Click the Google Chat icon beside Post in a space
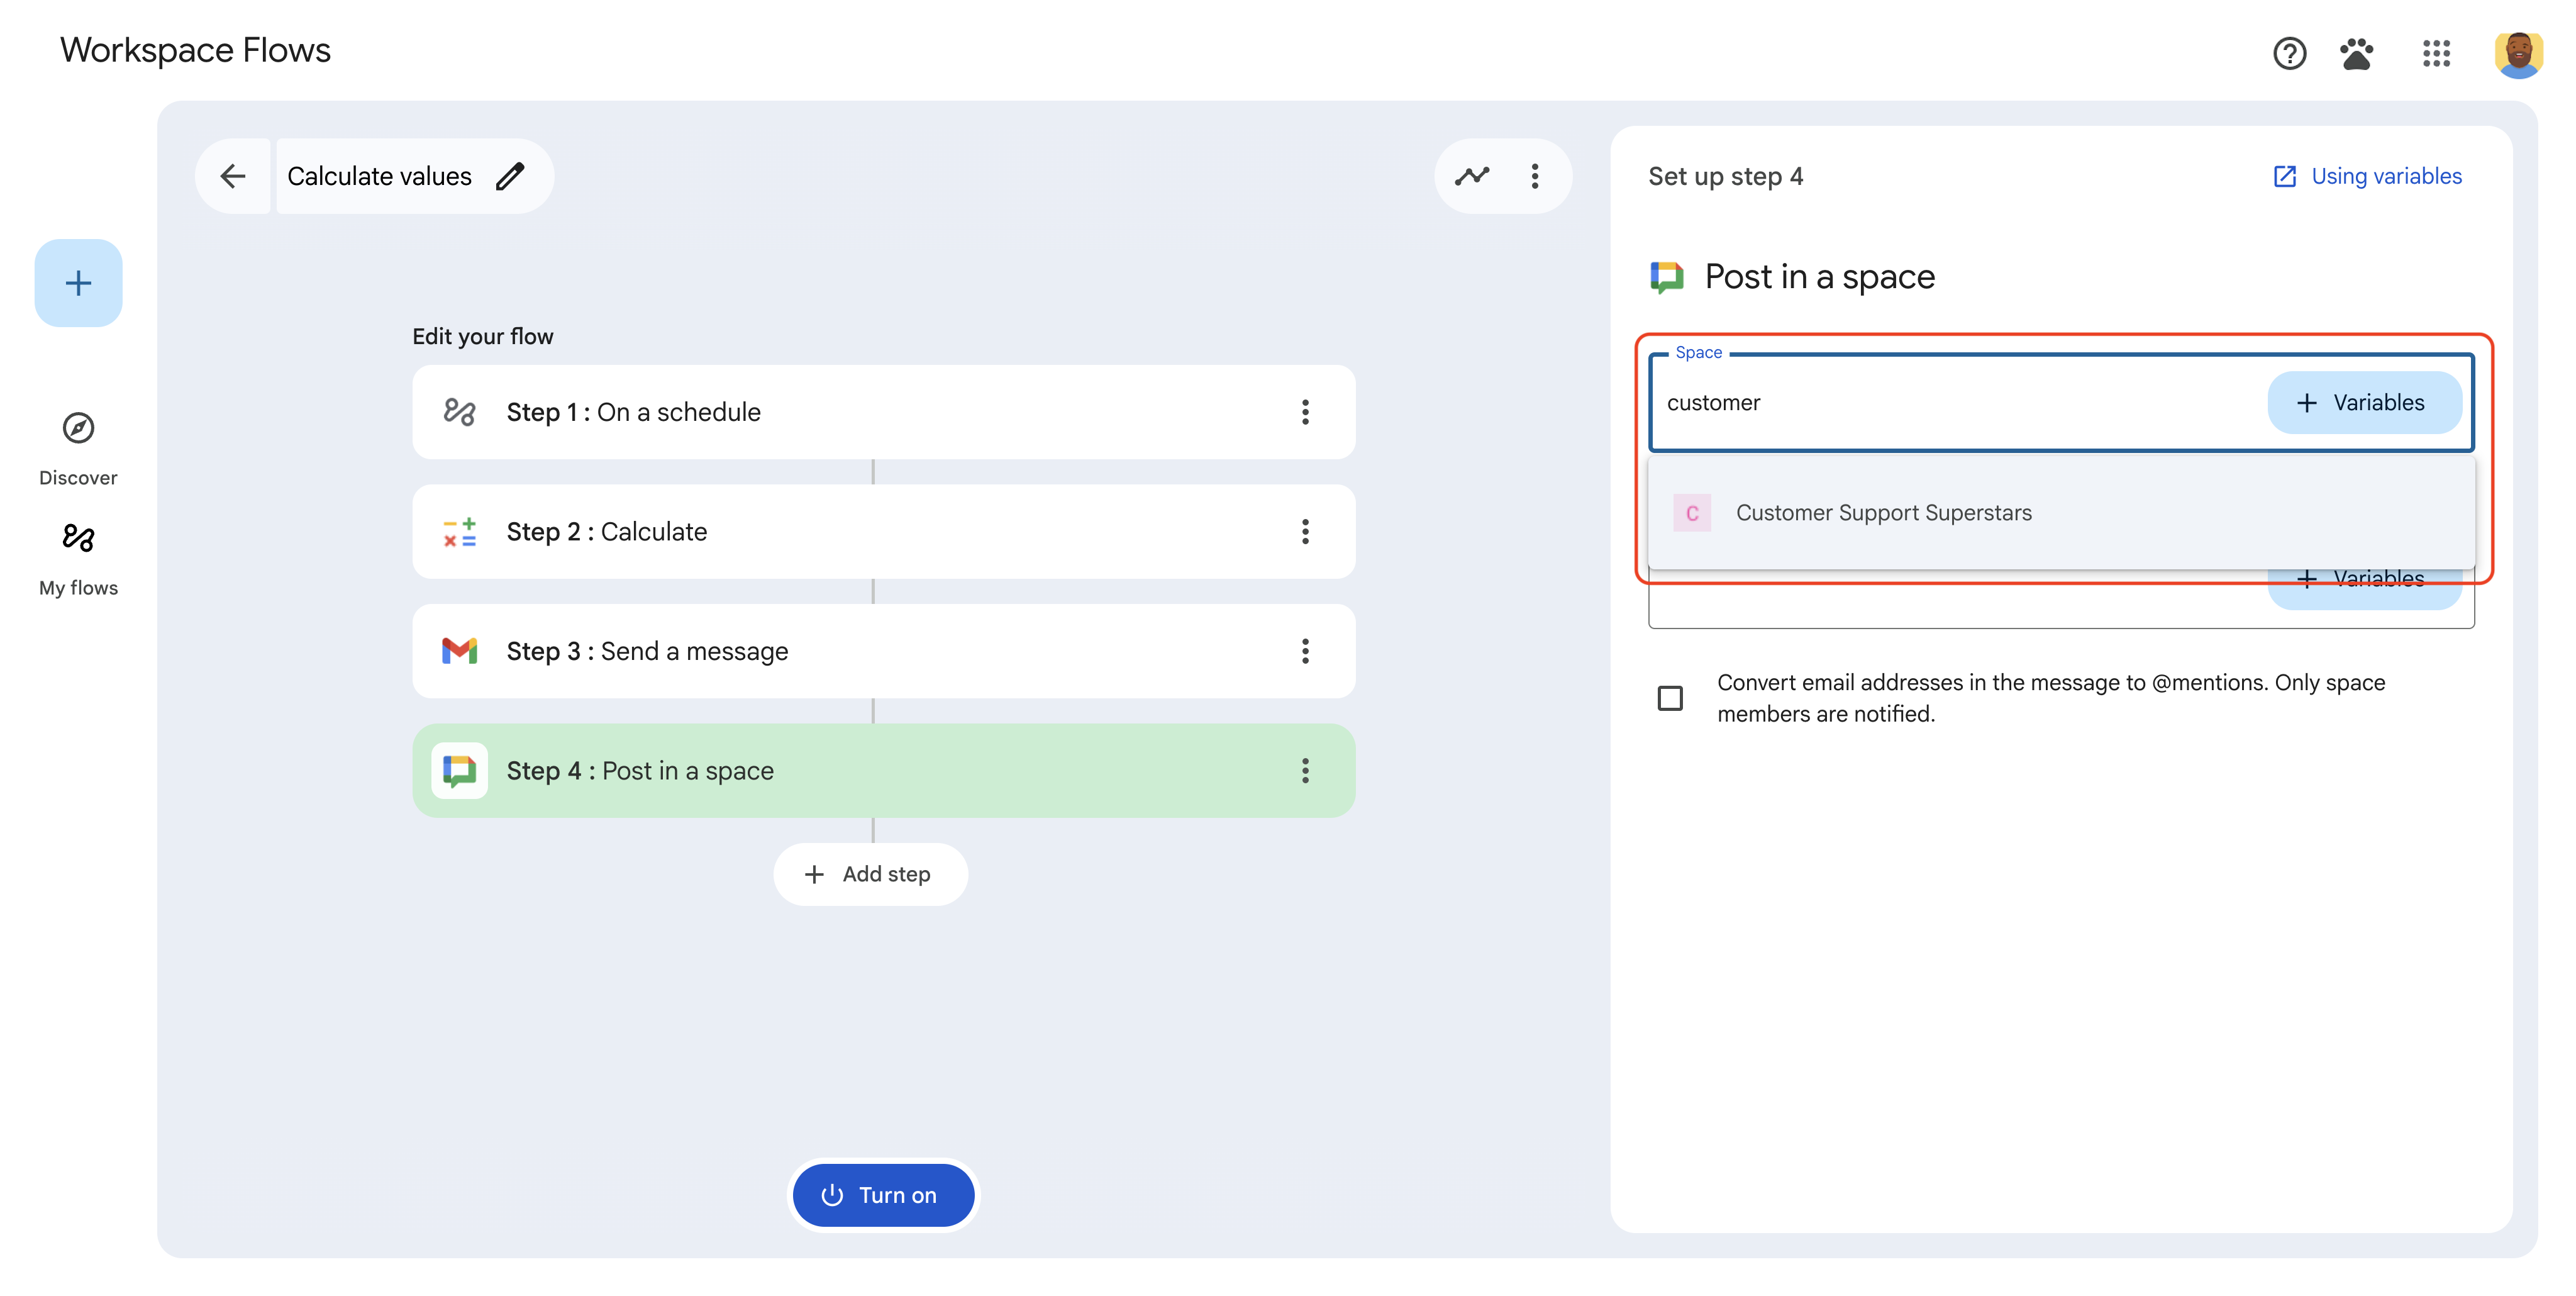Viewport: 2576px width, 1296px height. point(1668,276)
